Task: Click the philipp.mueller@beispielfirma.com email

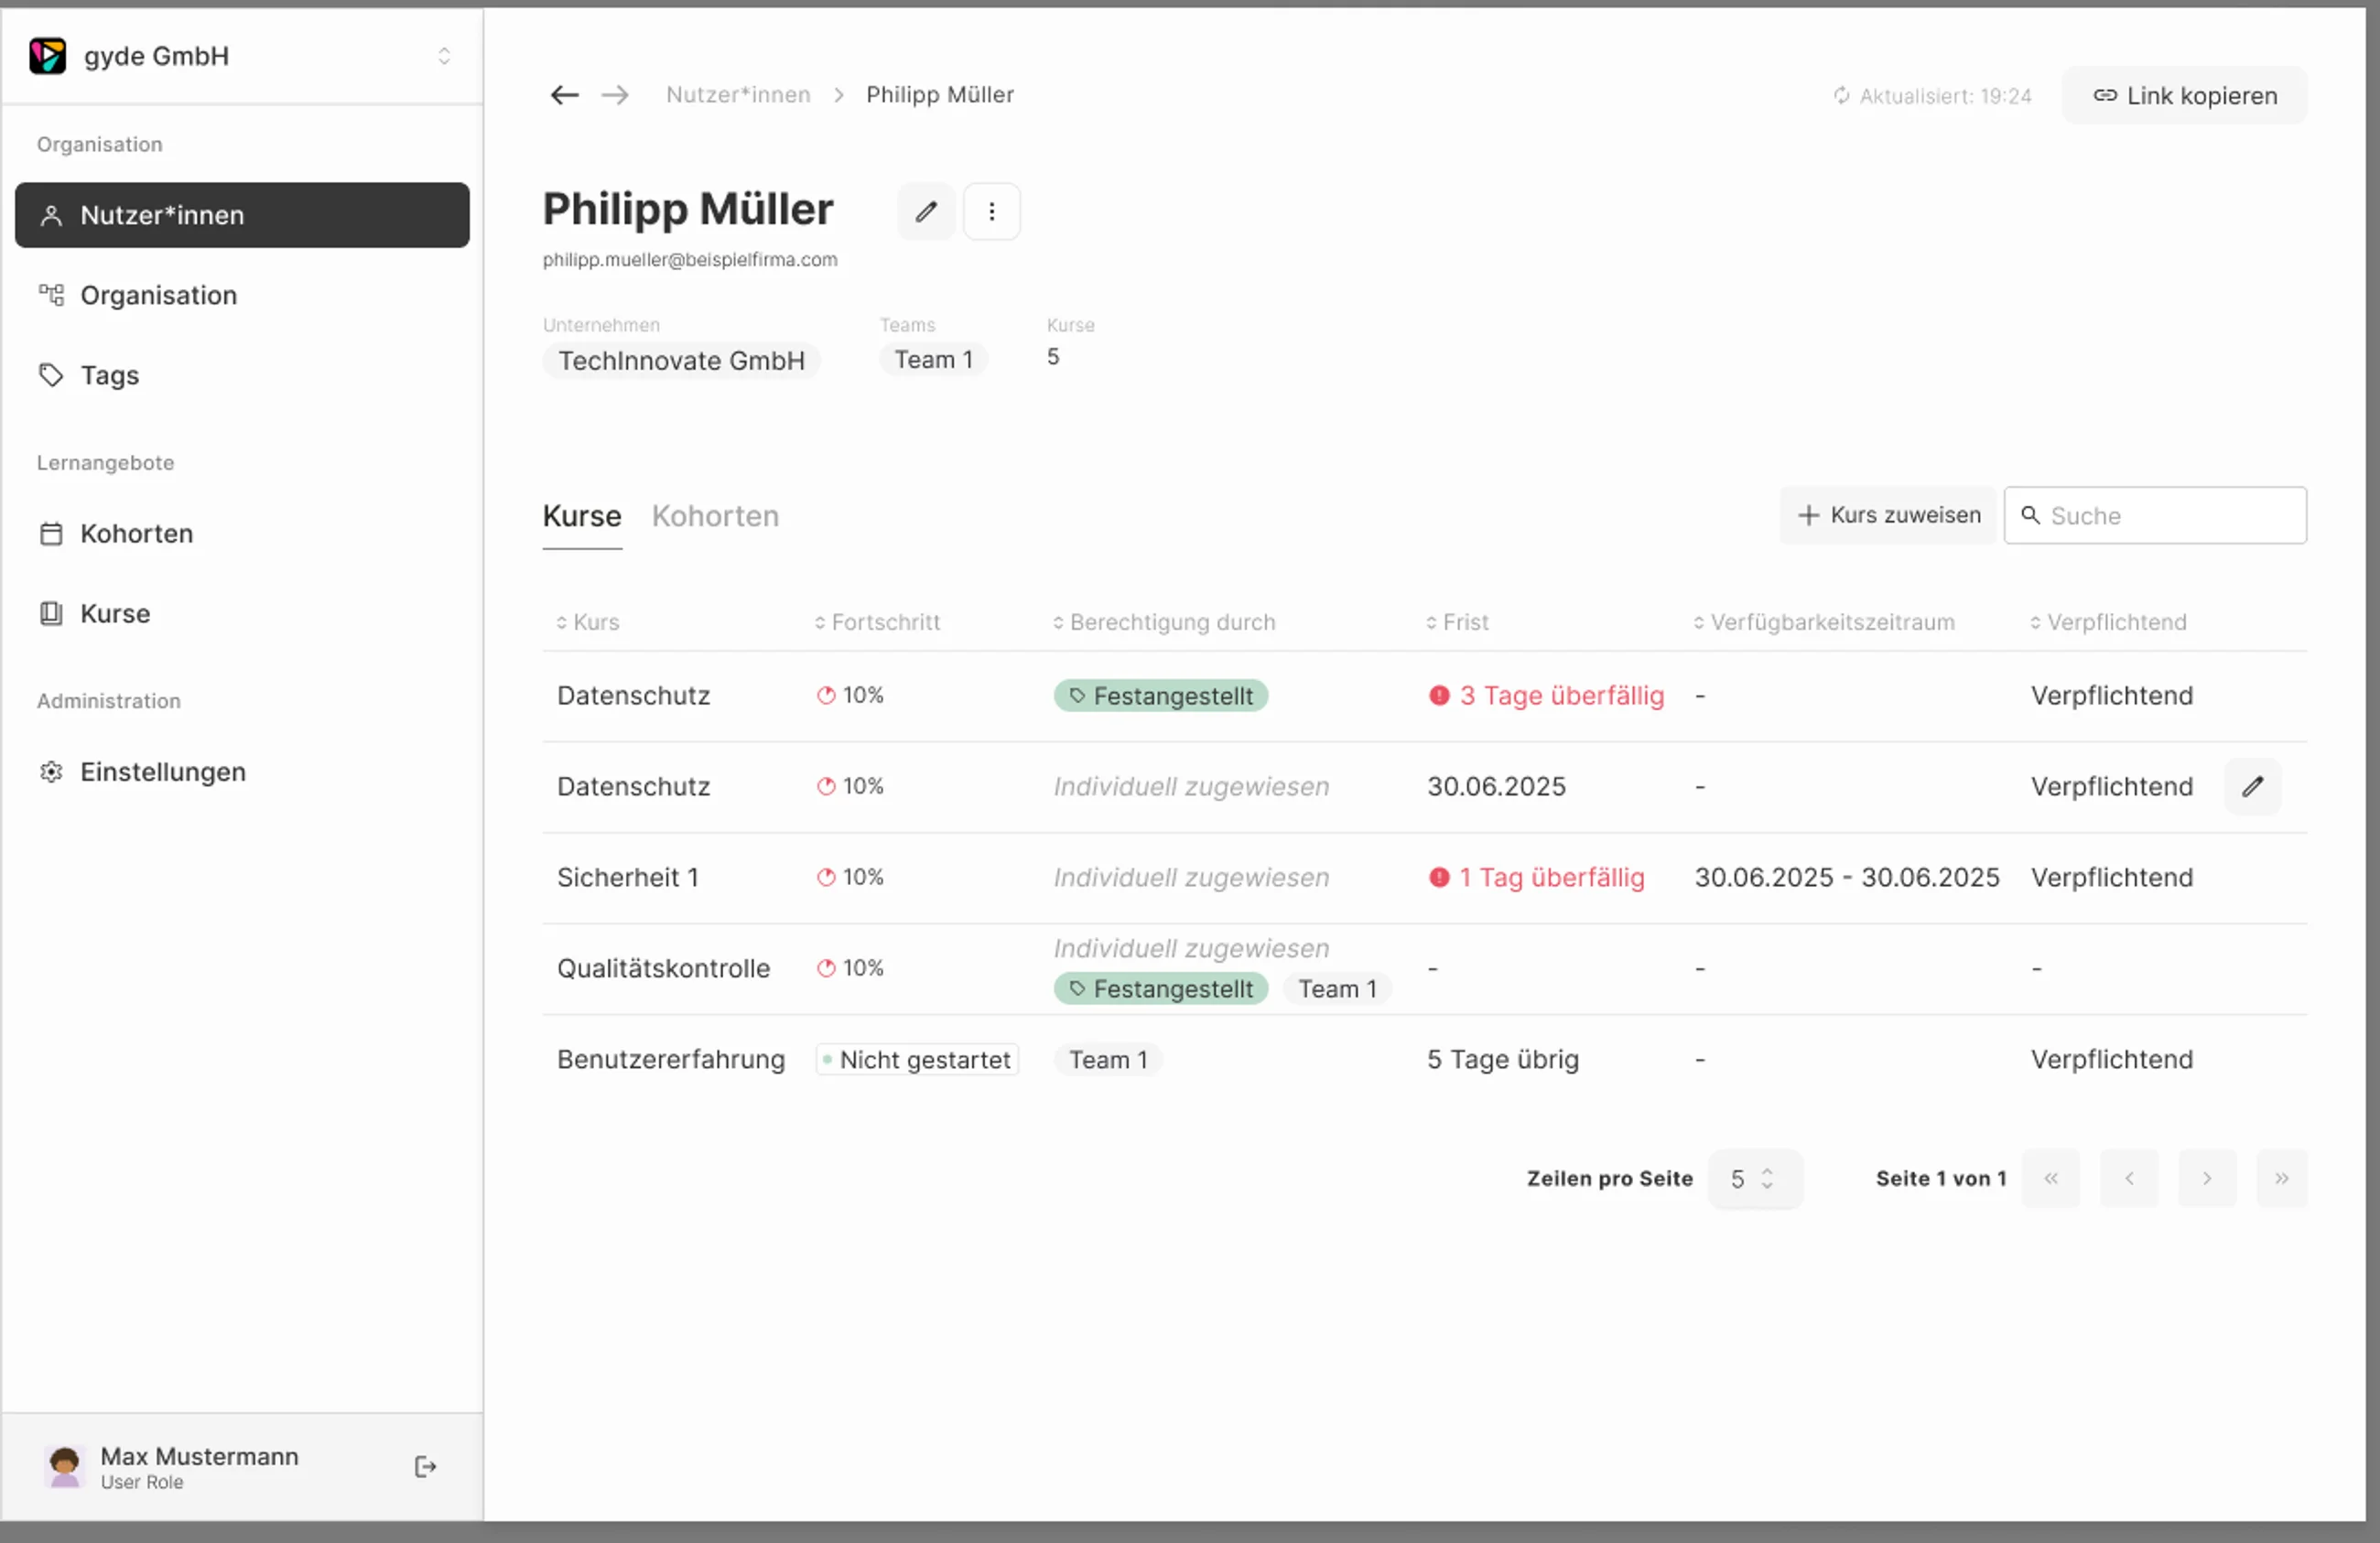Action: (690, 260)
